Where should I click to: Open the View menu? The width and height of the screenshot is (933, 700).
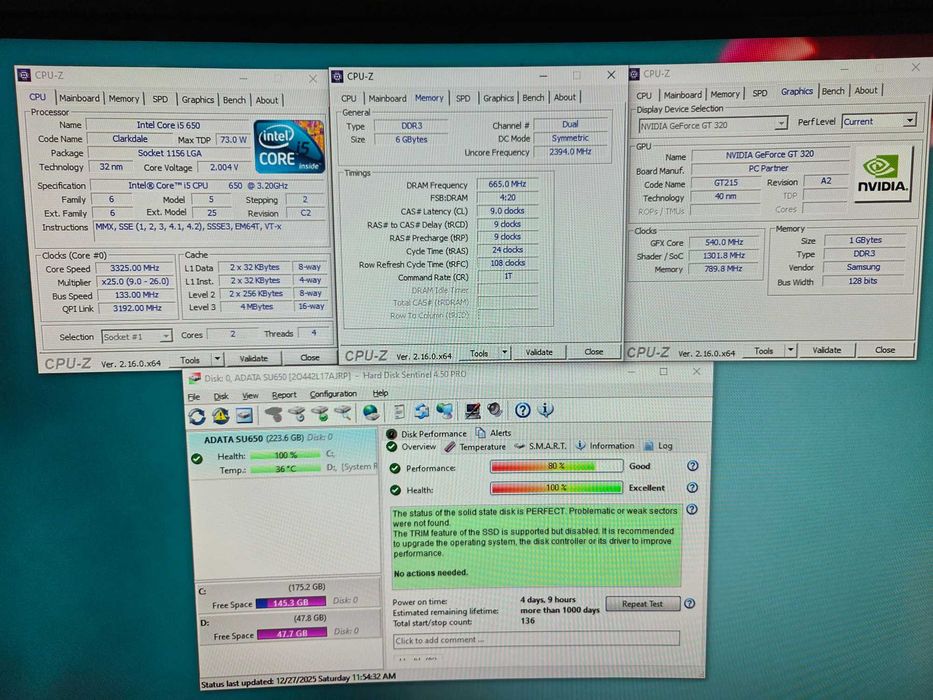point(250,395)
